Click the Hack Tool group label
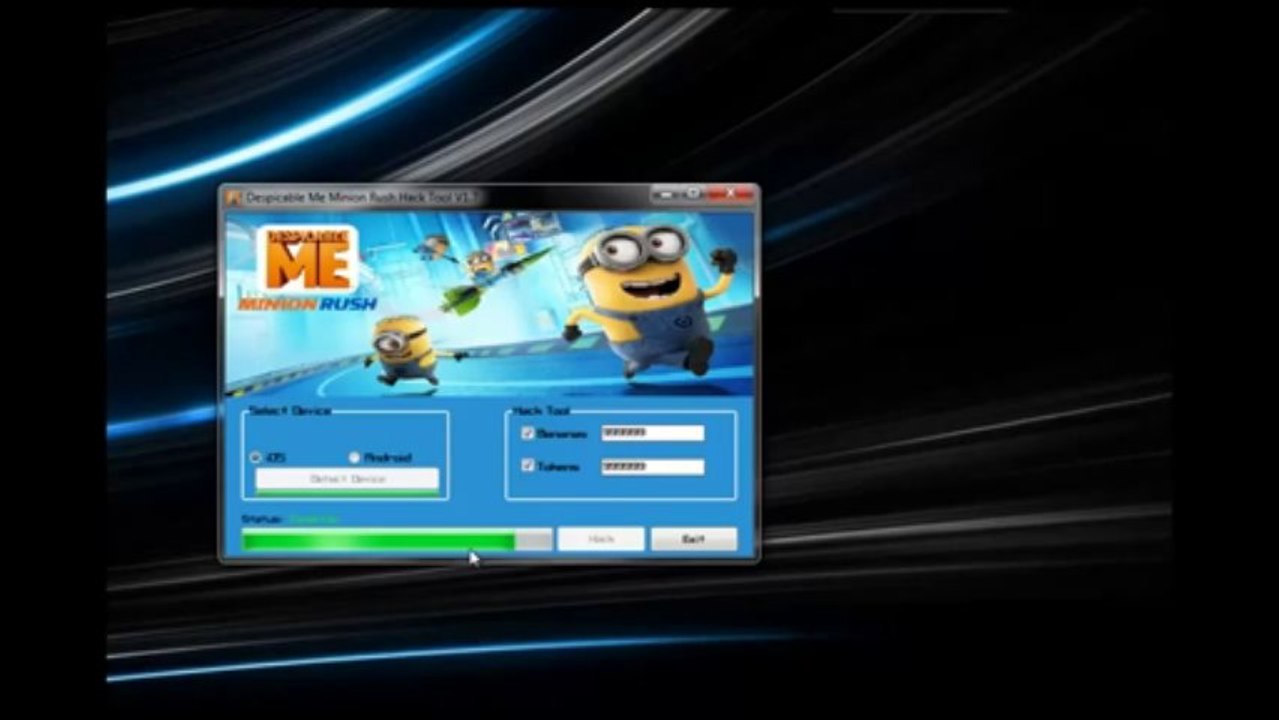1279x720 pixels. (x=541, y=411)
